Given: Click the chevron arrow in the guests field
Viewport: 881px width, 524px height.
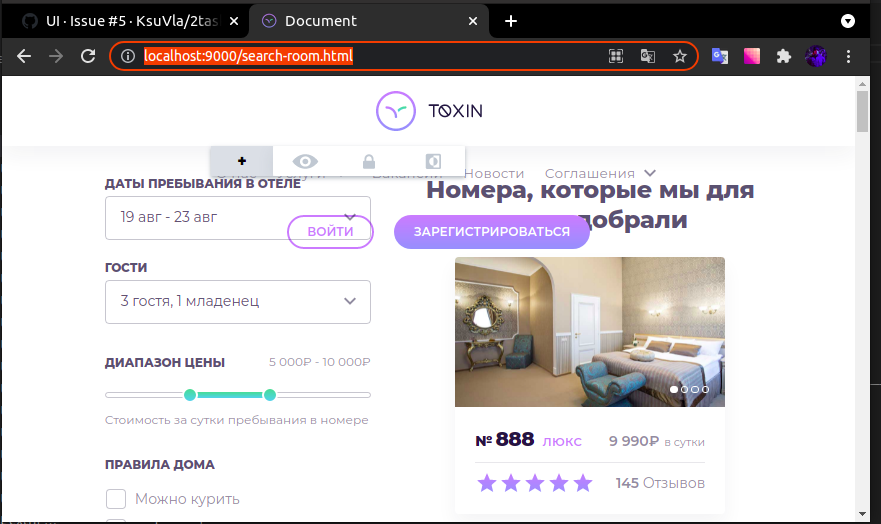Looking at the screenshot, I should 350,302.
